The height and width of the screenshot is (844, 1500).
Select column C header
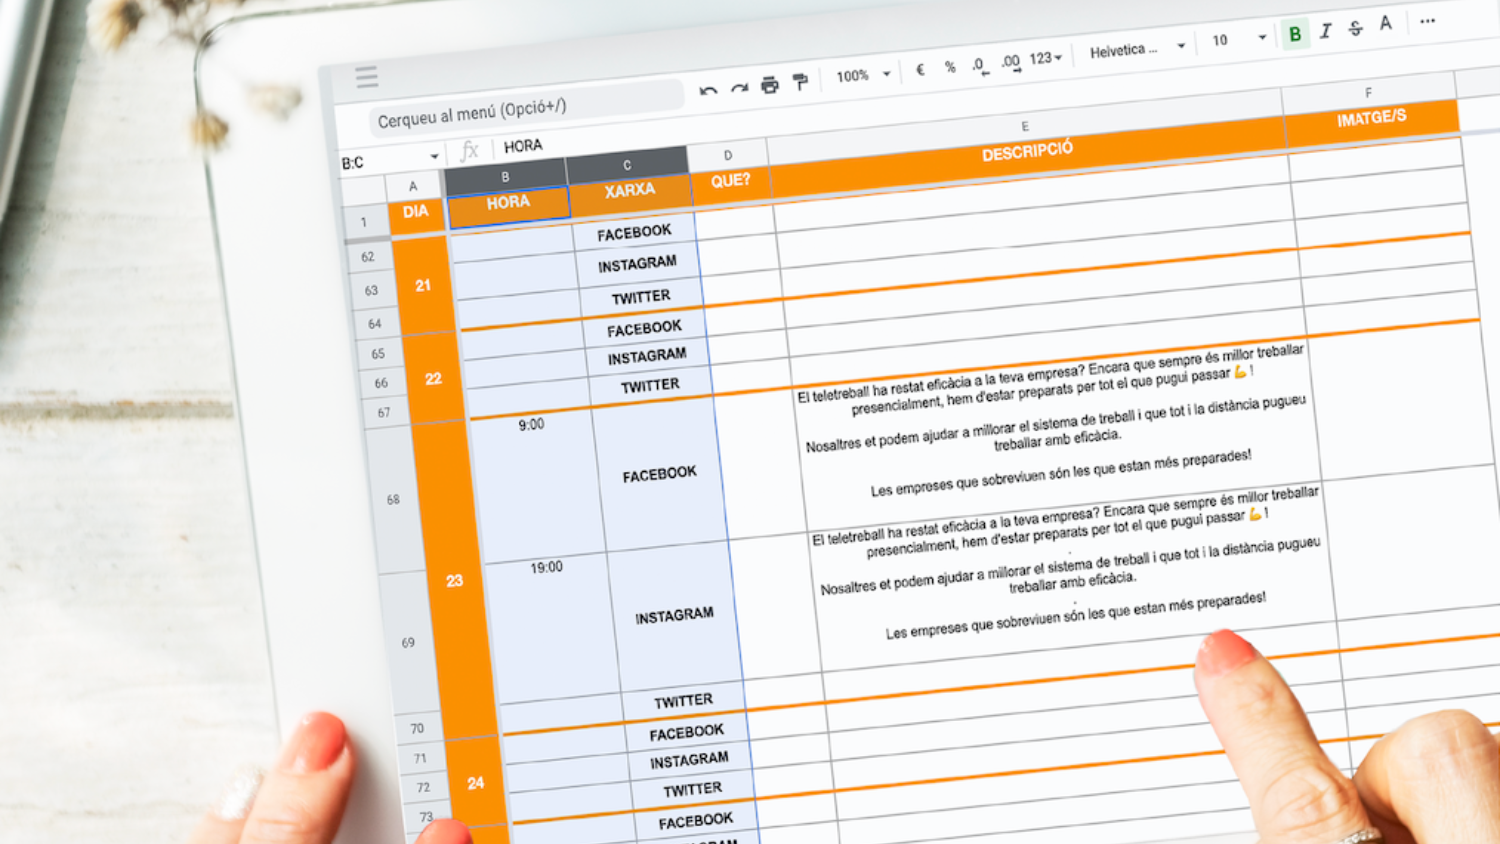[x=627, y=164]
